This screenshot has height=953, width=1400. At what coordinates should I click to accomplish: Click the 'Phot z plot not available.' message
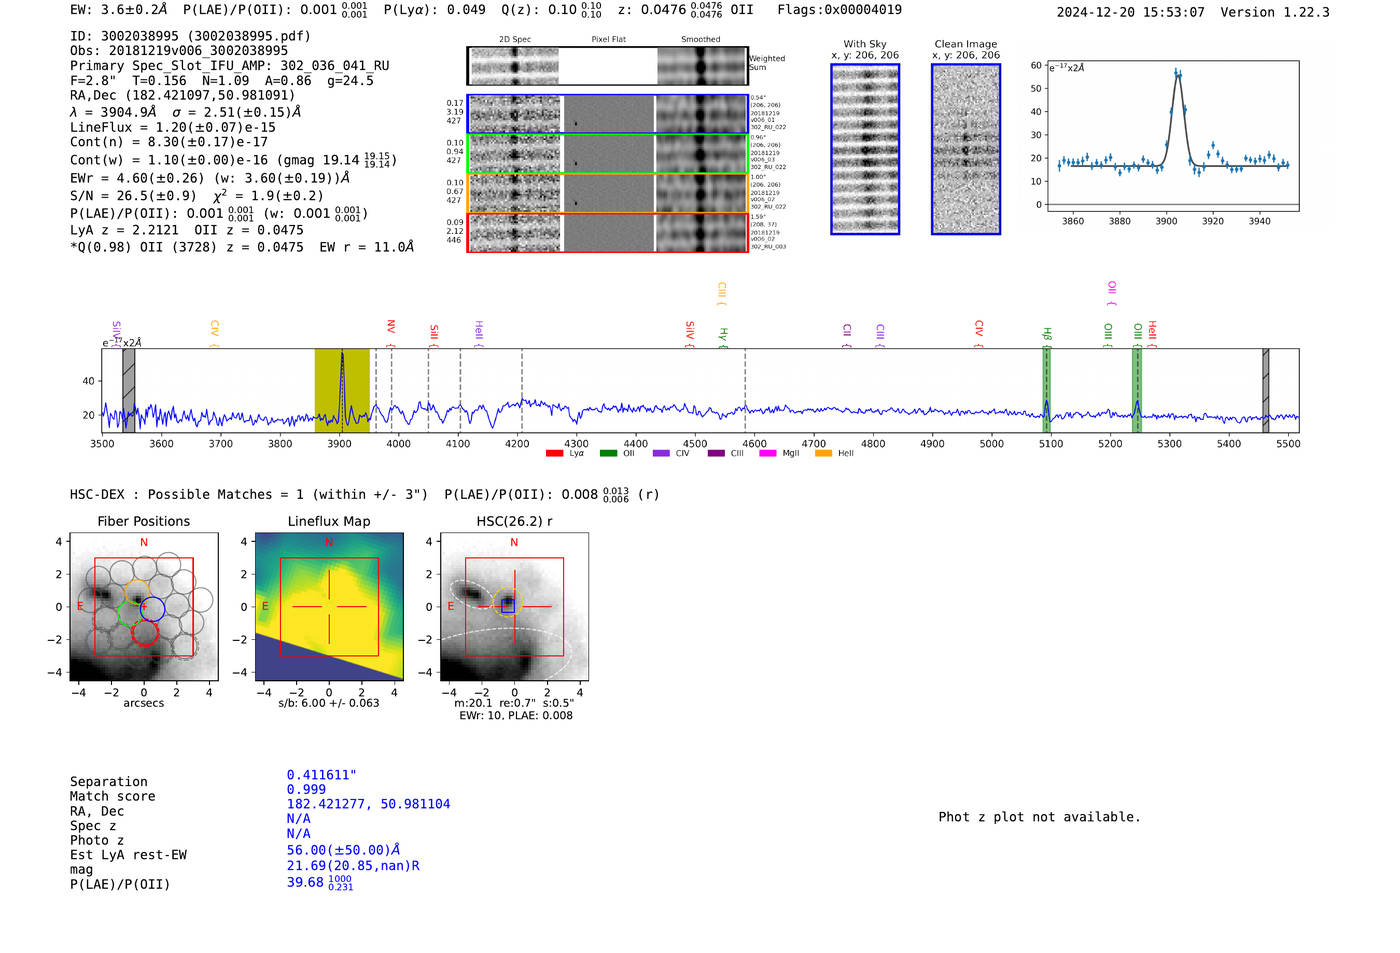click(1040, 817)
